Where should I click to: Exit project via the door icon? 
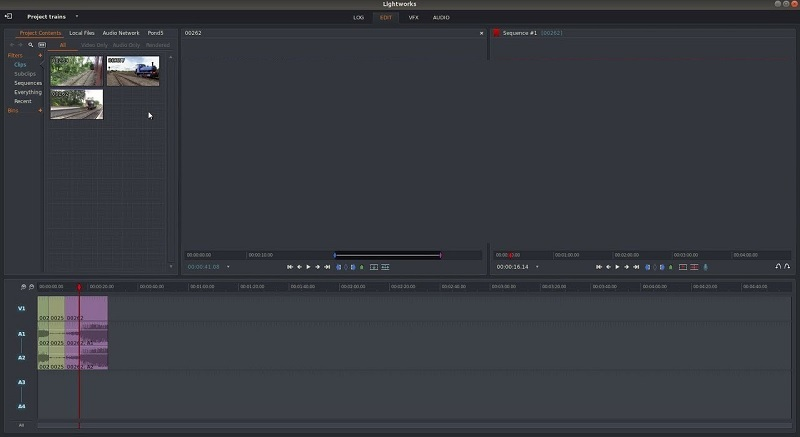tap(8, 16)
